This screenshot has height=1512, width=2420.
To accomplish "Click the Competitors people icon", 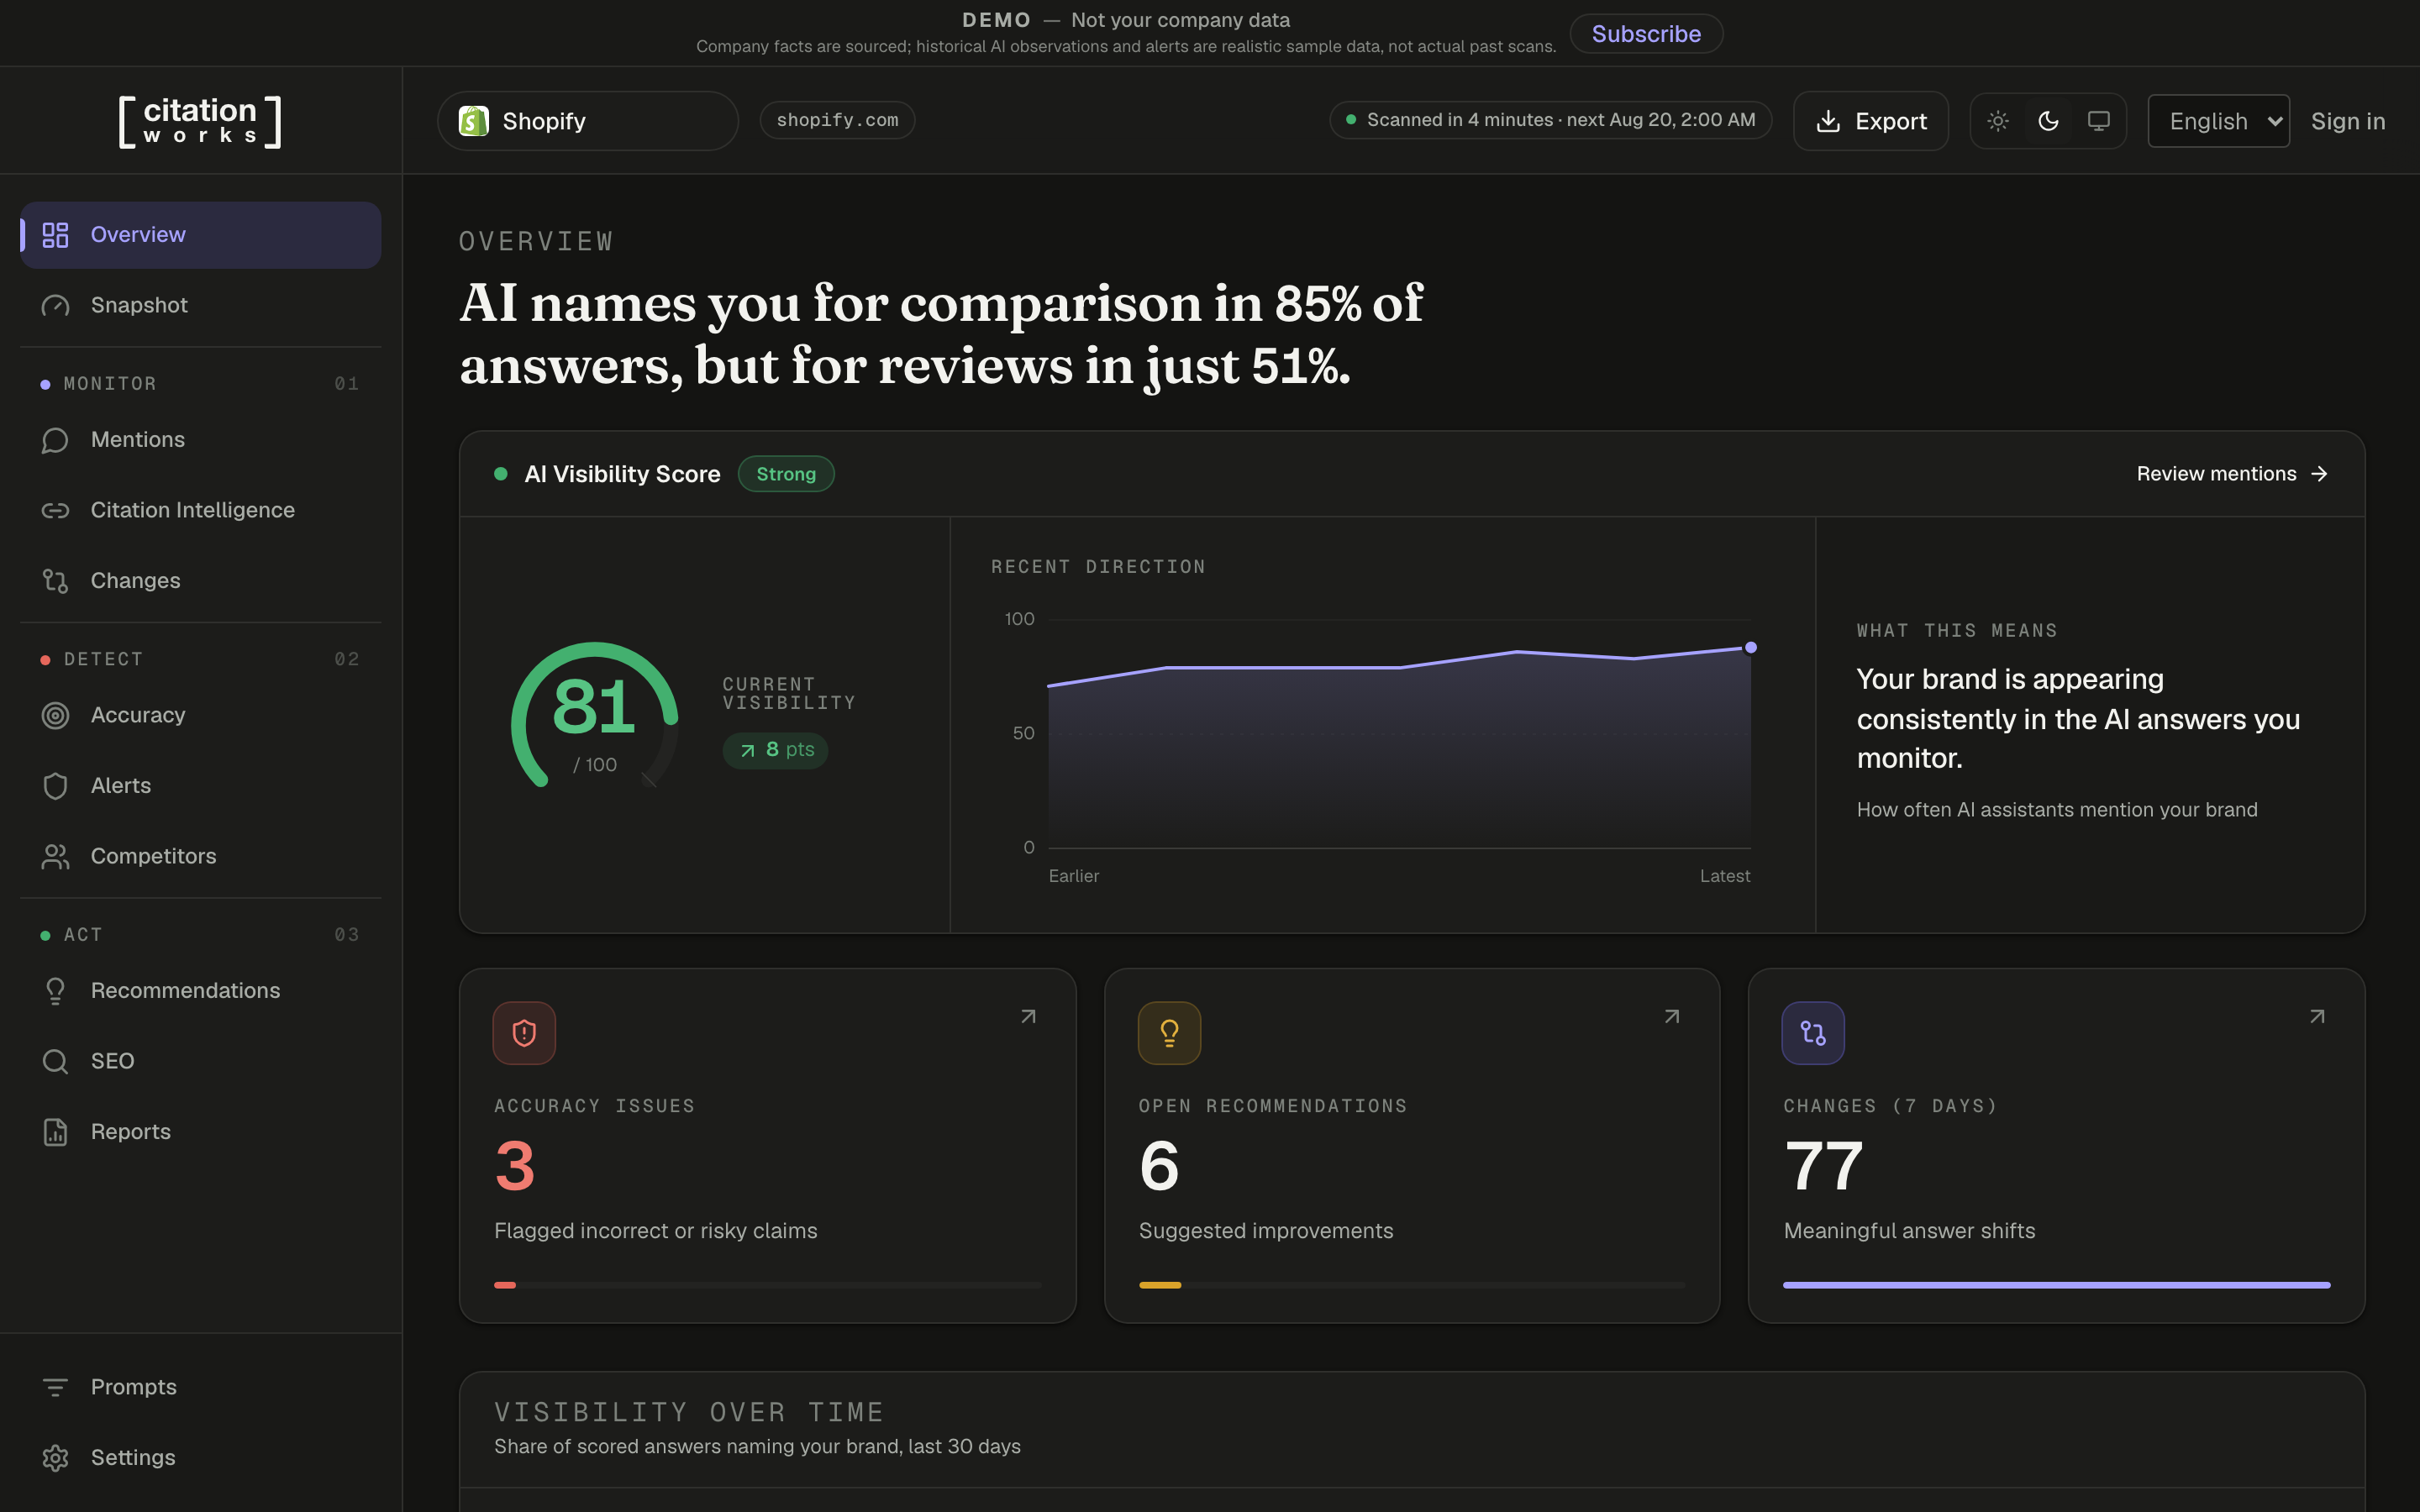I will tap(55, 856).
